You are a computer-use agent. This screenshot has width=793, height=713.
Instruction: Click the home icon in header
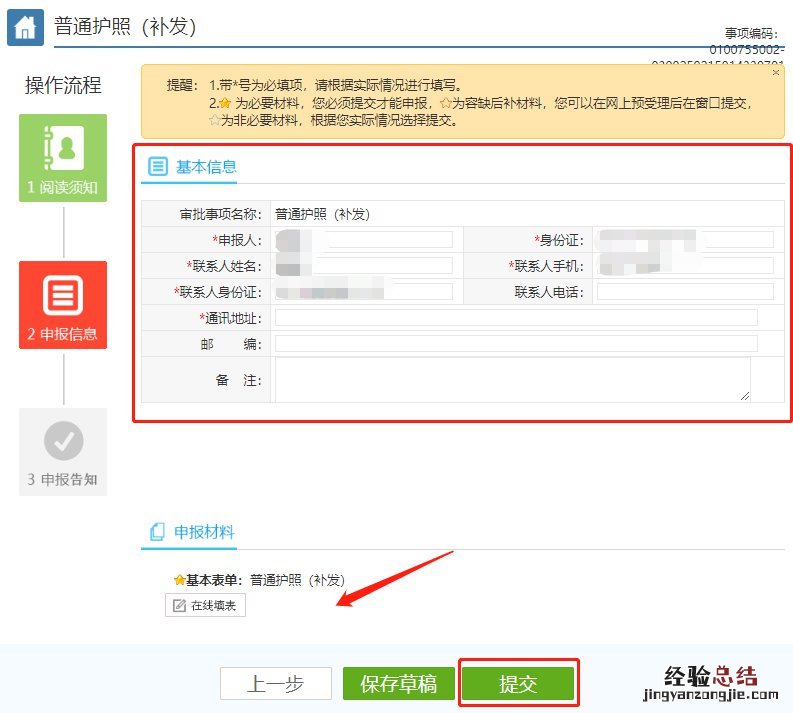tap(25, 27)
